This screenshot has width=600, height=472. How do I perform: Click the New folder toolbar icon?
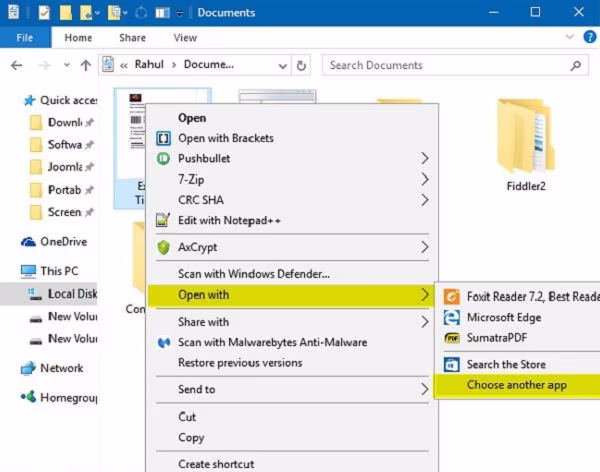point(65,13)
